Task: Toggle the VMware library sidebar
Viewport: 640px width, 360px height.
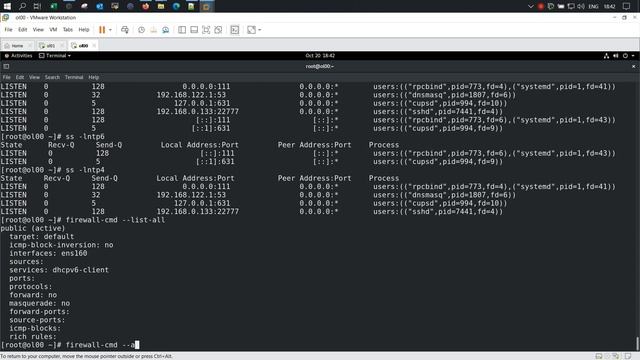Action: tap(182, 30)
